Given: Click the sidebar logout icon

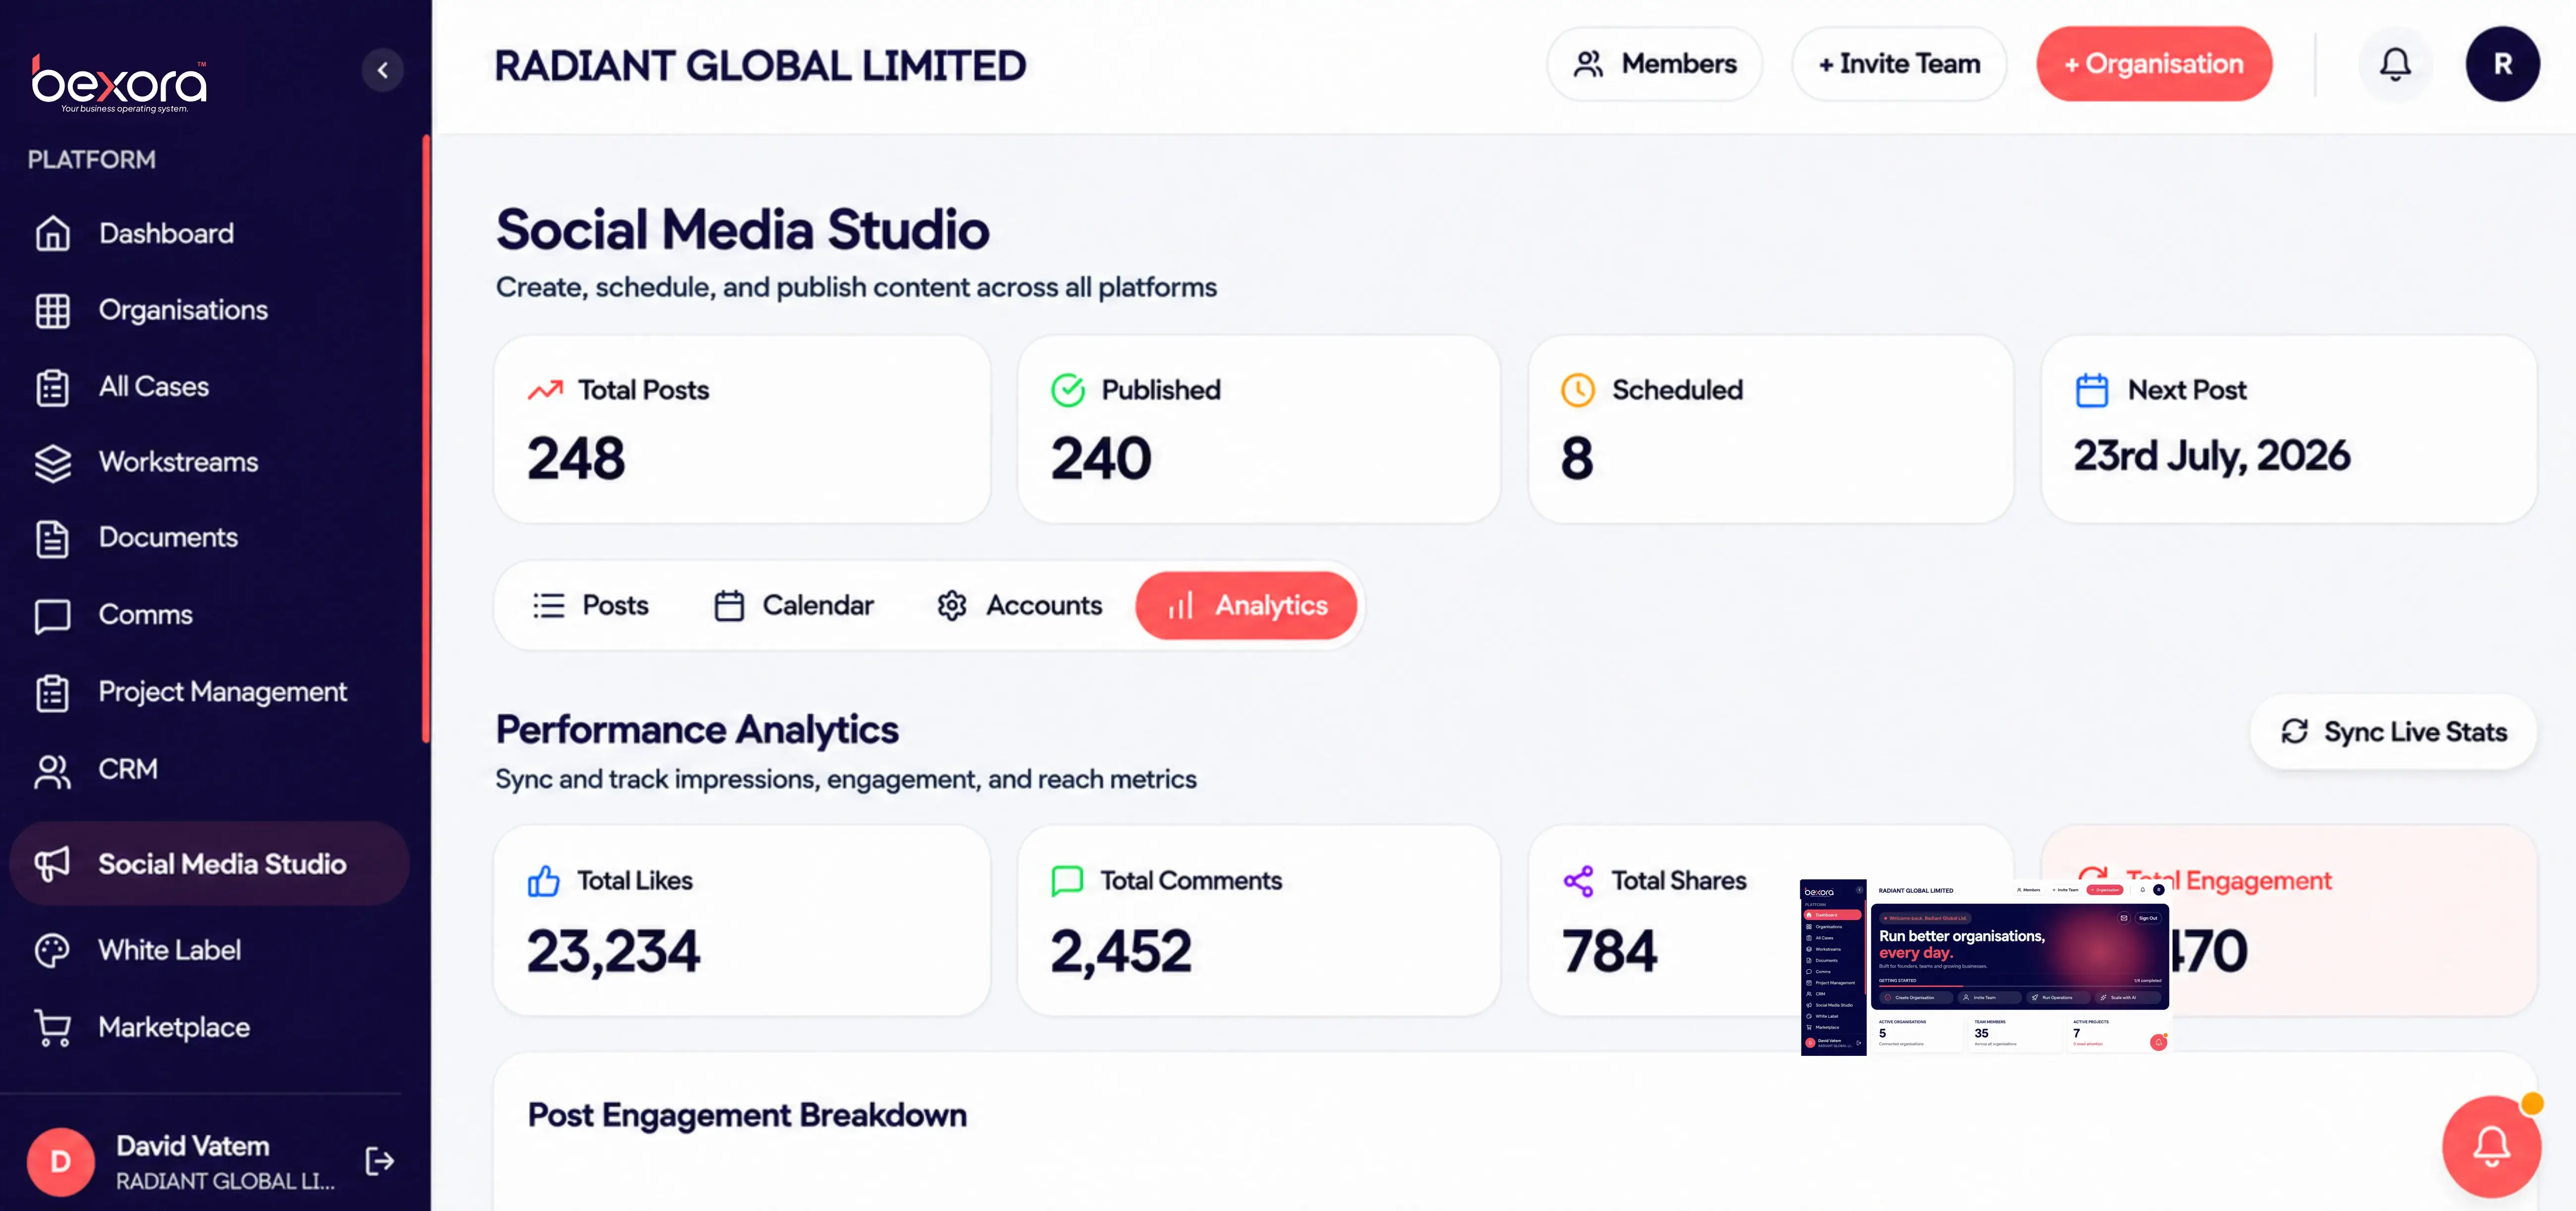Looking at the screenshot, I should [380, 1161].
